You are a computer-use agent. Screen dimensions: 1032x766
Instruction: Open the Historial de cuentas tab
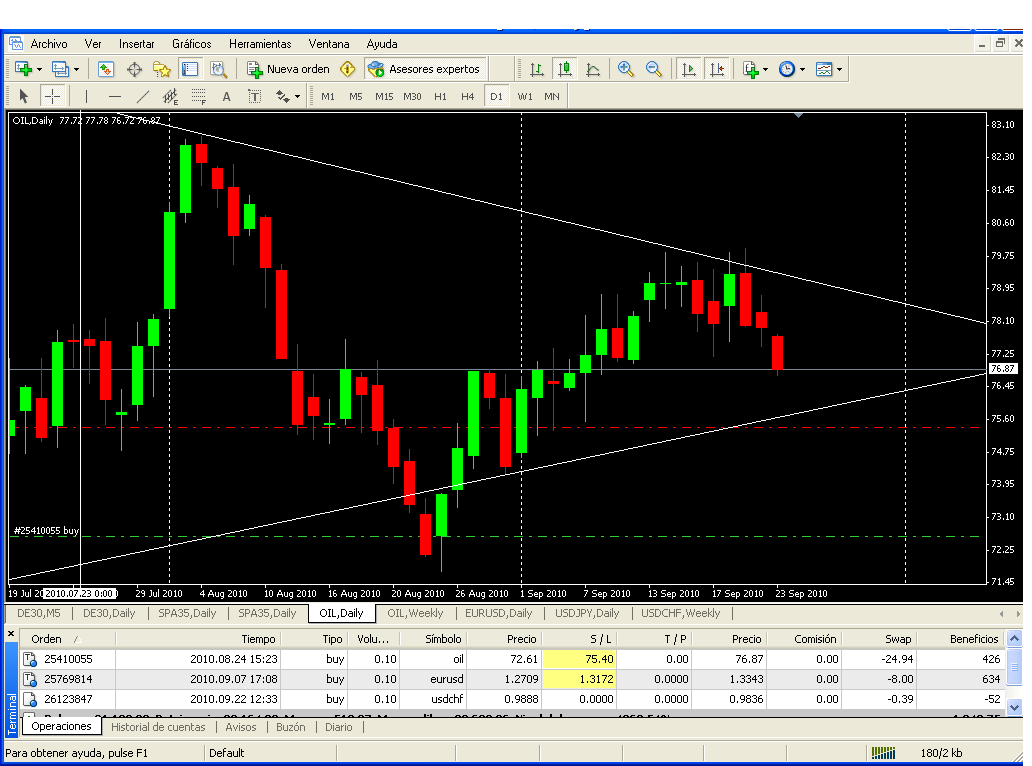158,727
